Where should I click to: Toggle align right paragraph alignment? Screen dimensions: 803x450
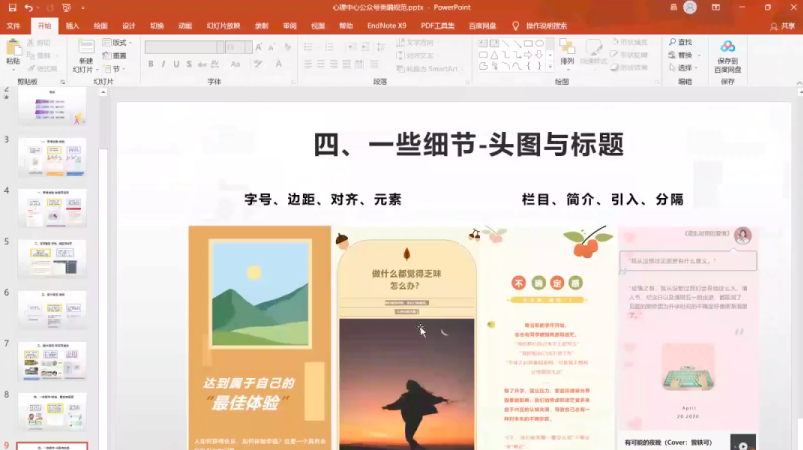pyautogui.click(x=333, y=64)
